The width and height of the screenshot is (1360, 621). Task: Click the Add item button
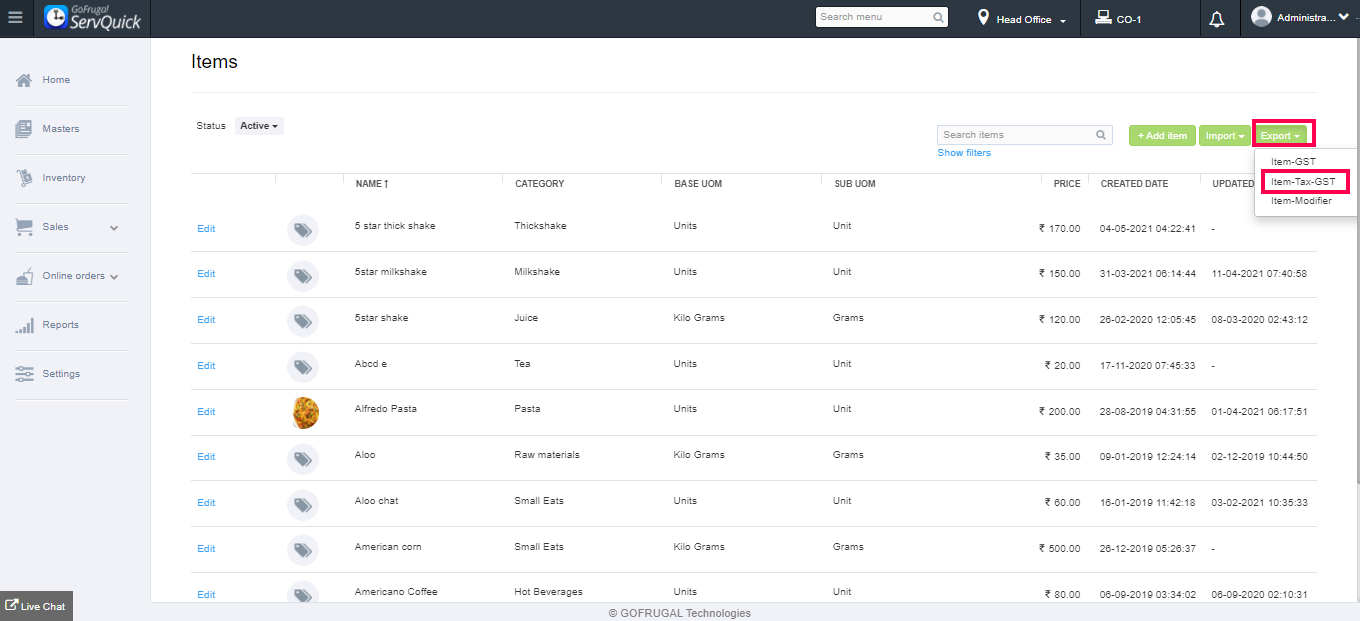[x=1162, y=136]
